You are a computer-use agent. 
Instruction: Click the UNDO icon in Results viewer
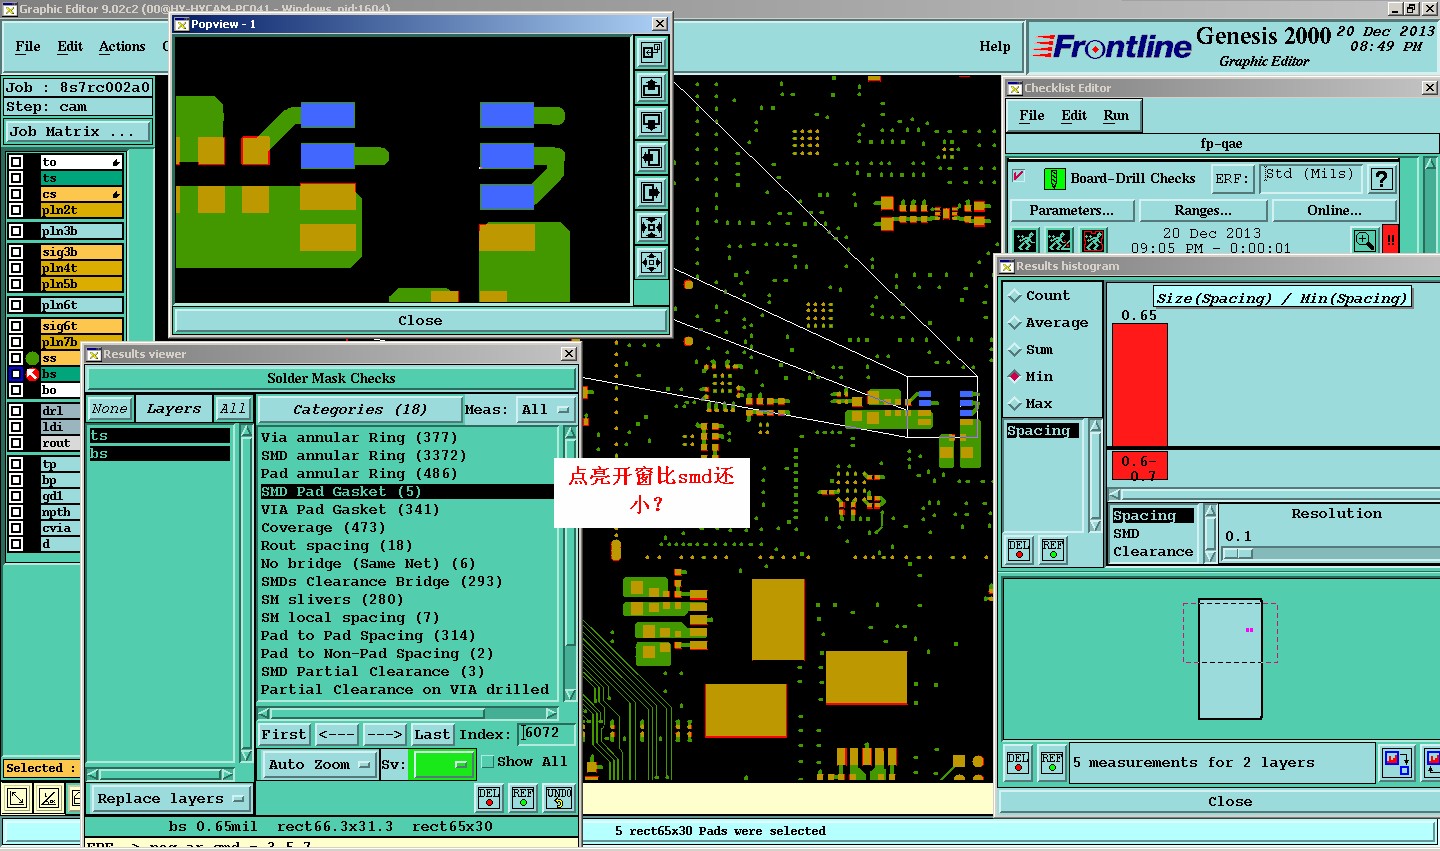pos(559,797)
